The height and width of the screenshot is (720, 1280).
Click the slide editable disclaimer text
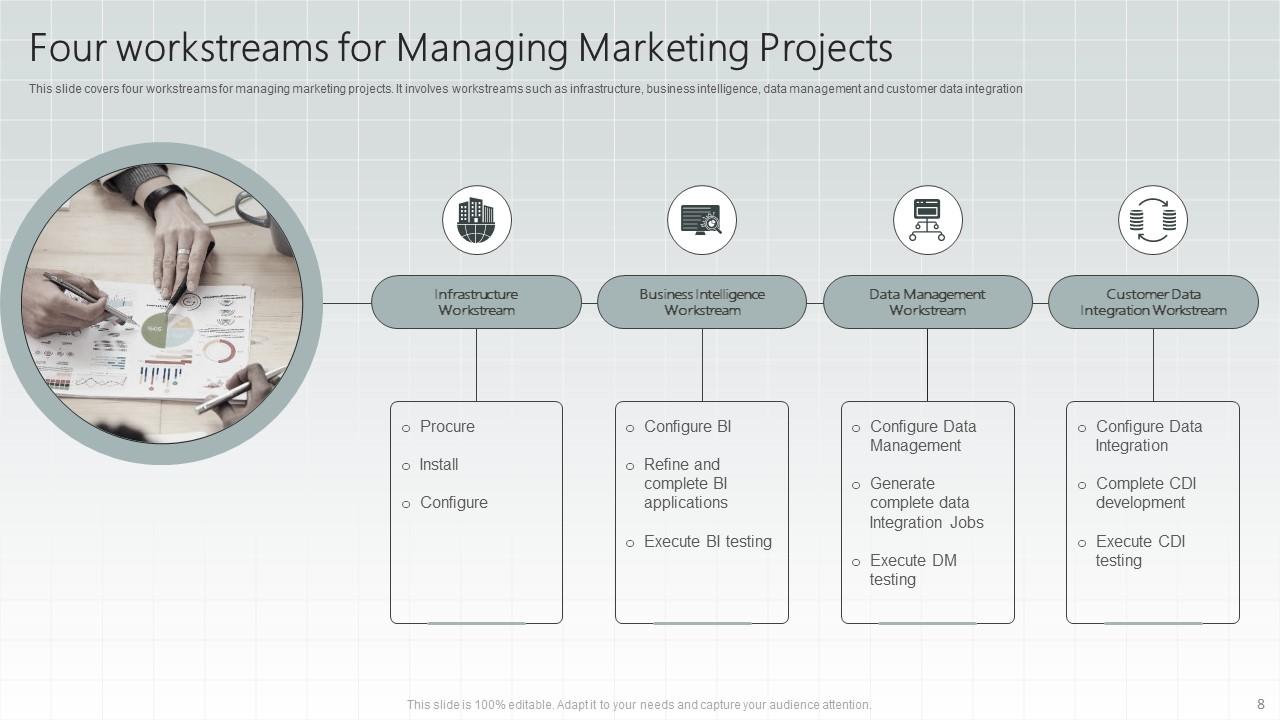tap(639, 704)
